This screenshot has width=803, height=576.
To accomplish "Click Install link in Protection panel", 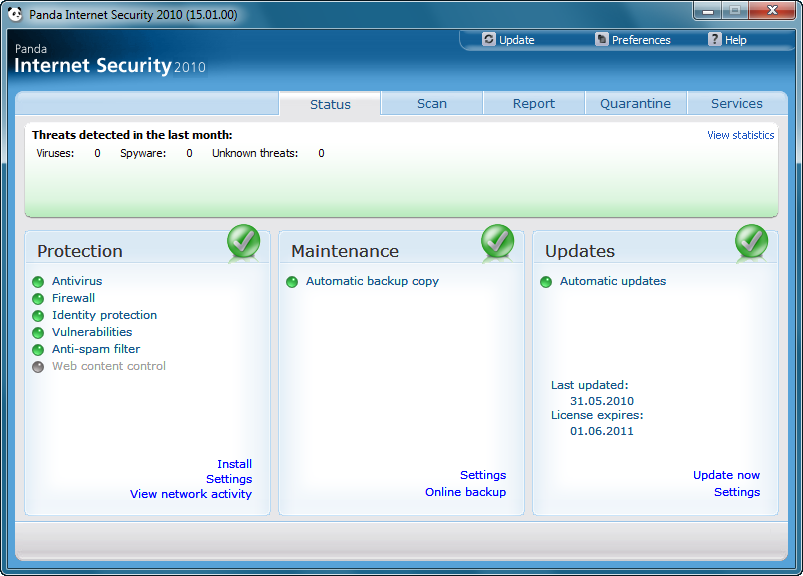I will tap(234, 464).
